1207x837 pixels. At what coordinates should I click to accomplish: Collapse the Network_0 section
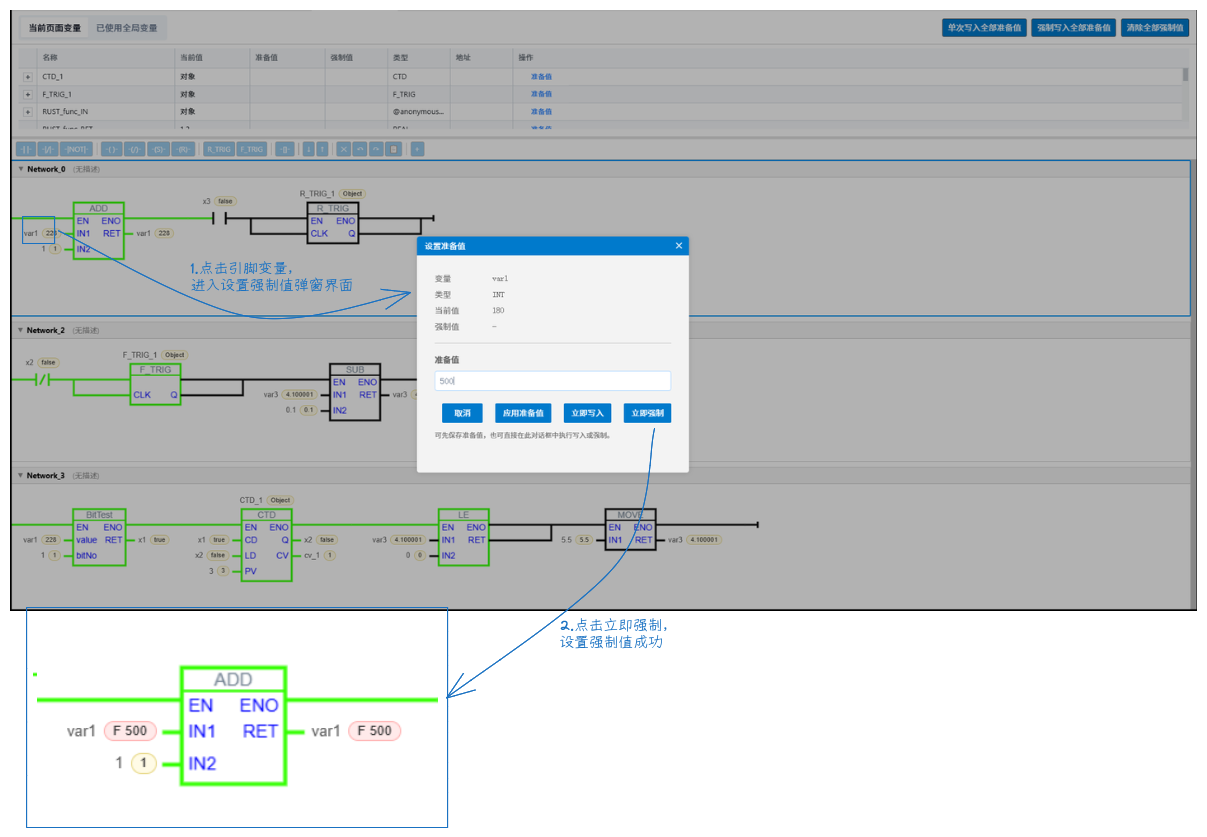pyautogui.click(x=21, y=169)
